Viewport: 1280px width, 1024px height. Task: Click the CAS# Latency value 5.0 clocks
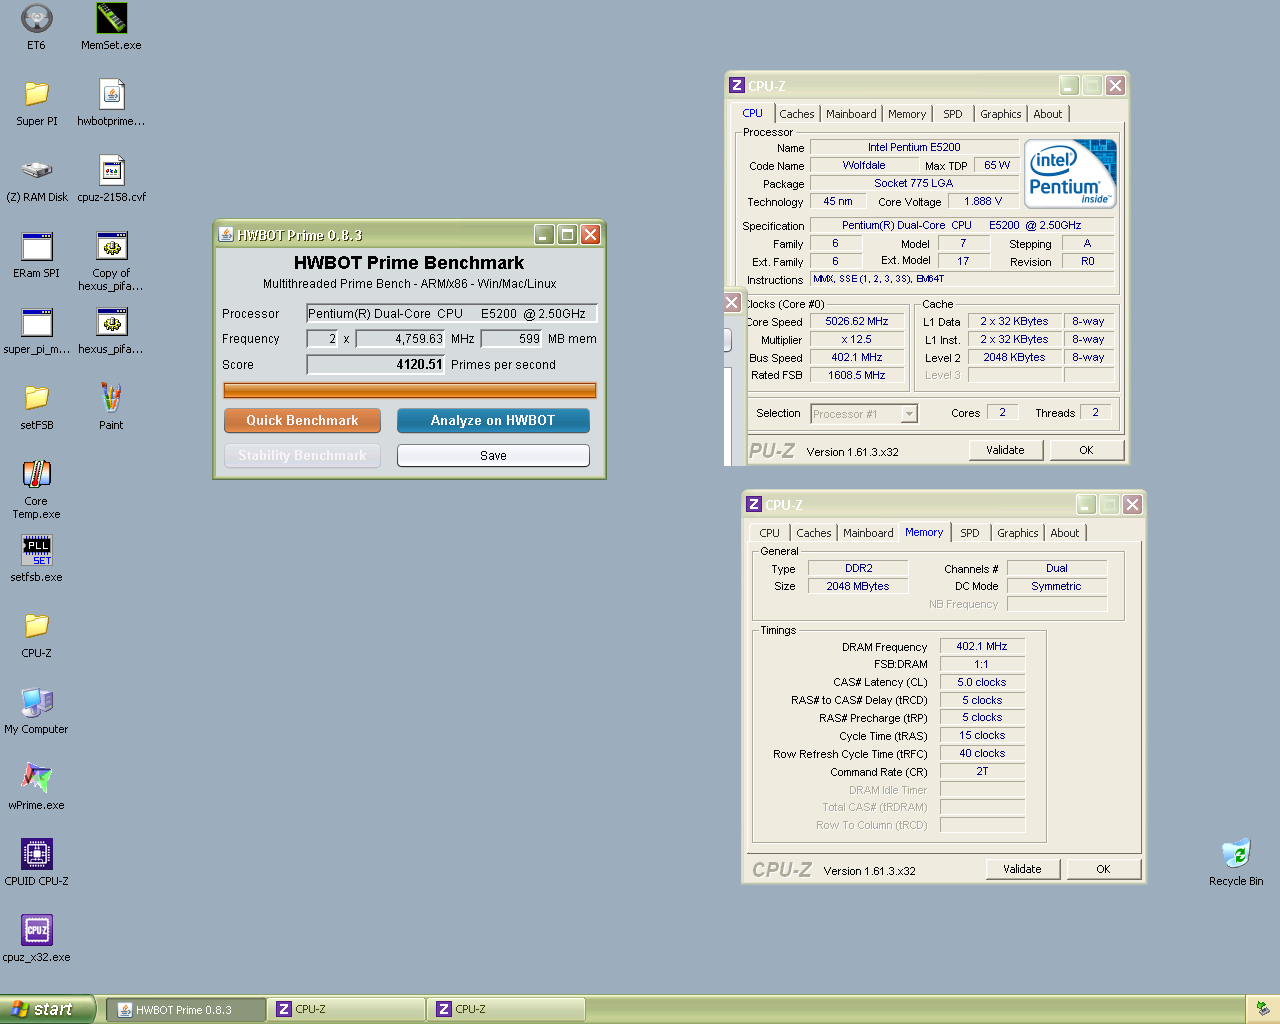(982, 683)
